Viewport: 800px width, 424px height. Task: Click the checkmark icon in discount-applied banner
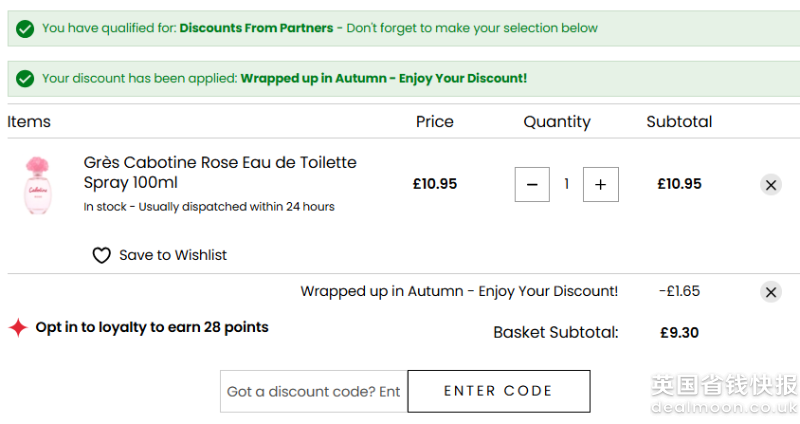click(25, 78)
